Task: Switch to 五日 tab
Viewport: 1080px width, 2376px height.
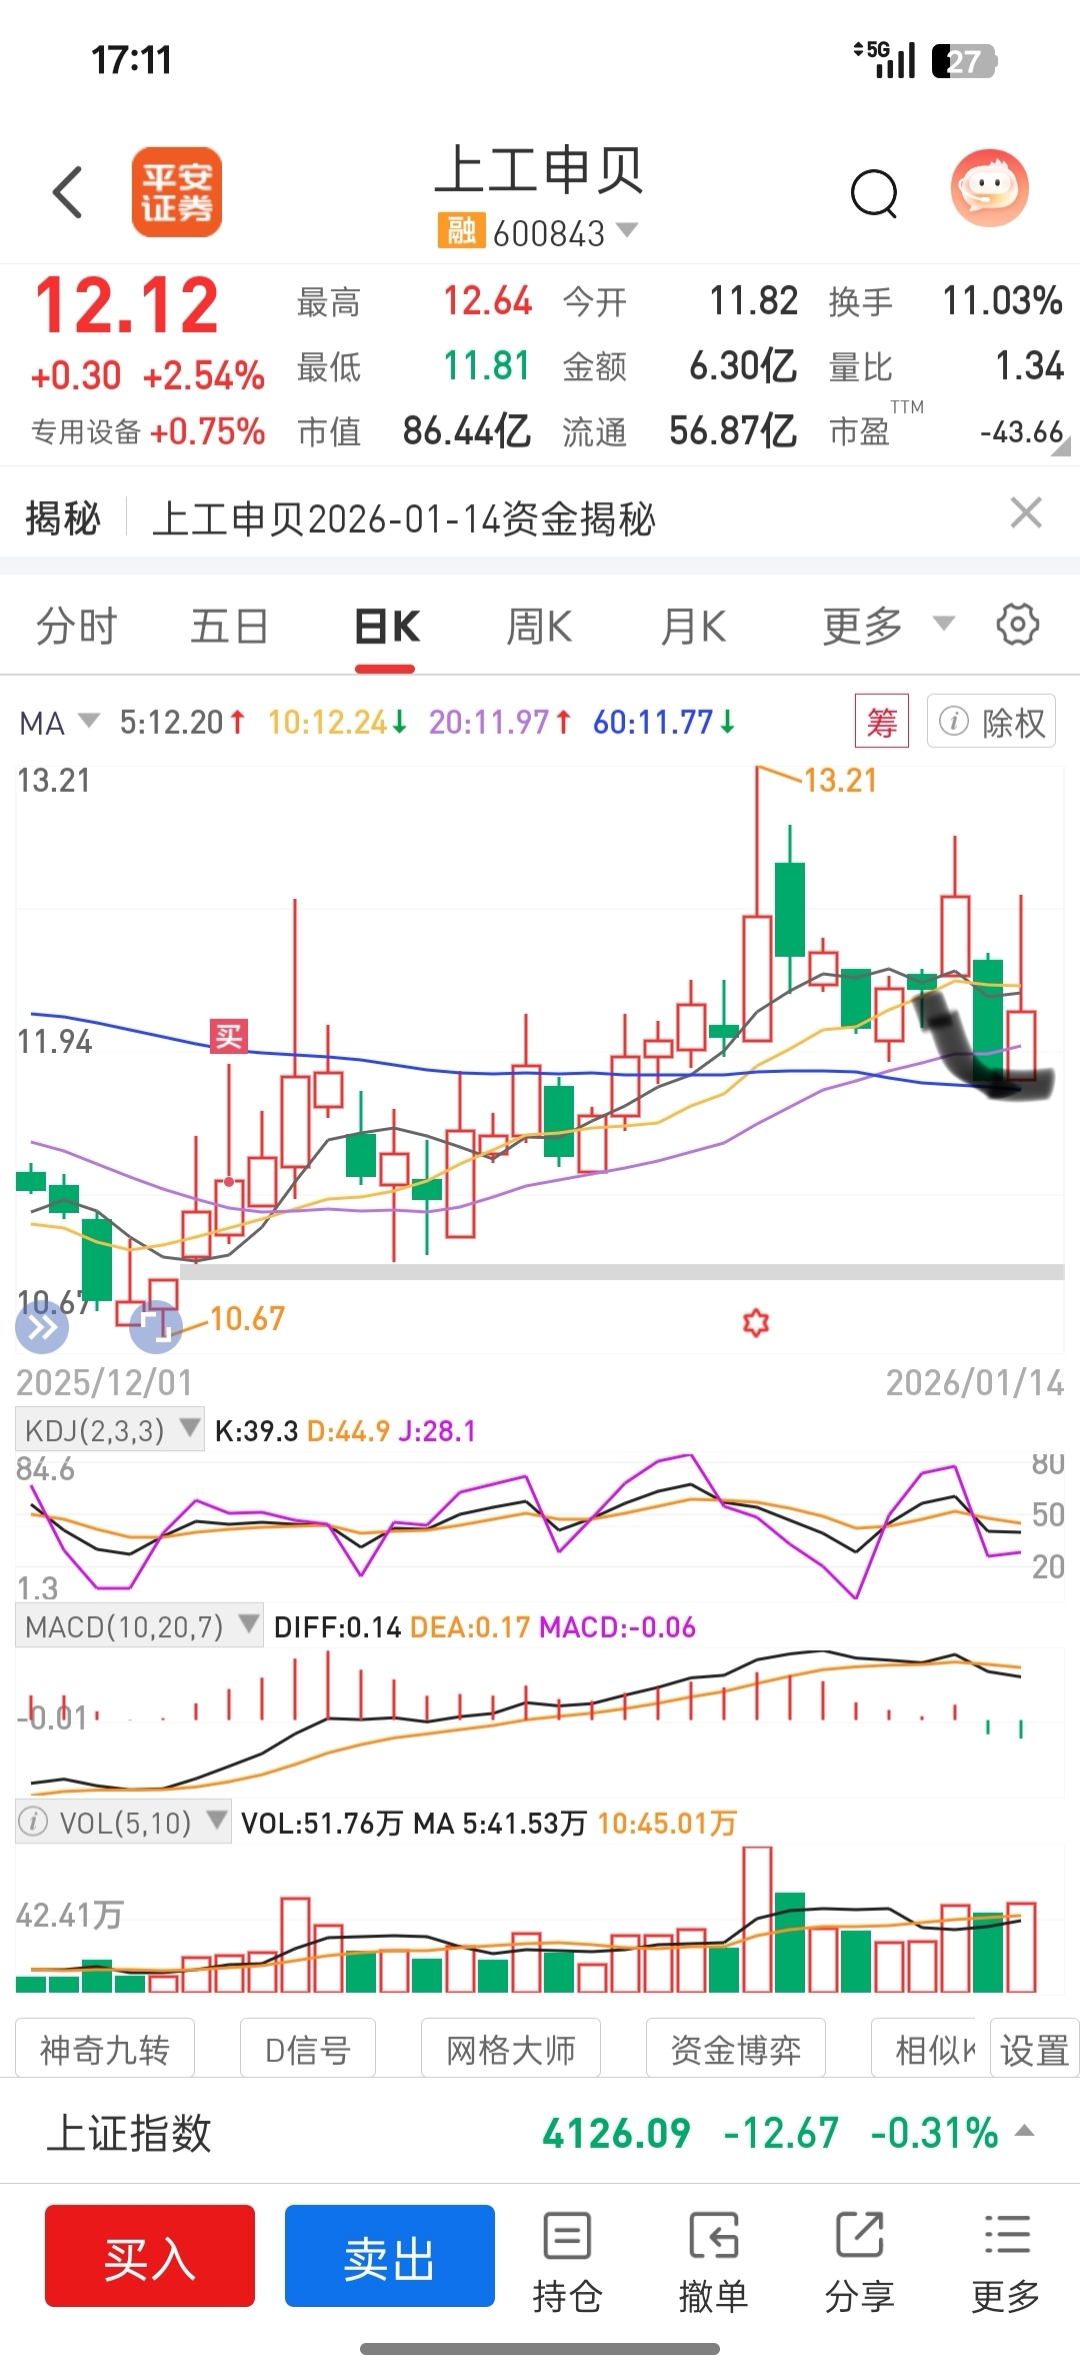Action: coord(229,627)
